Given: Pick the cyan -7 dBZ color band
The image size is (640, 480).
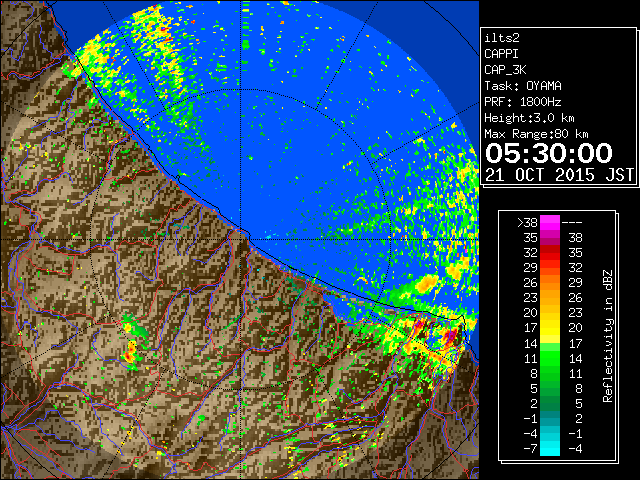Looking at the screenshot, I should (550, 449).
